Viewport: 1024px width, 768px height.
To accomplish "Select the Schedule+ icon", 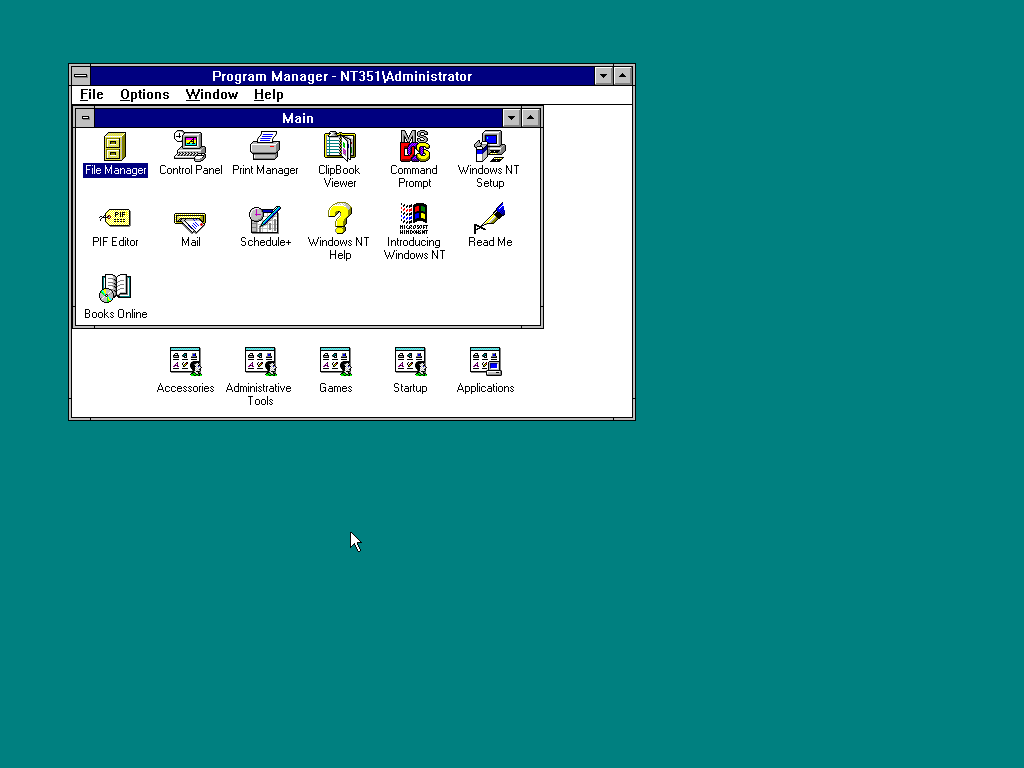I will 265,219.
